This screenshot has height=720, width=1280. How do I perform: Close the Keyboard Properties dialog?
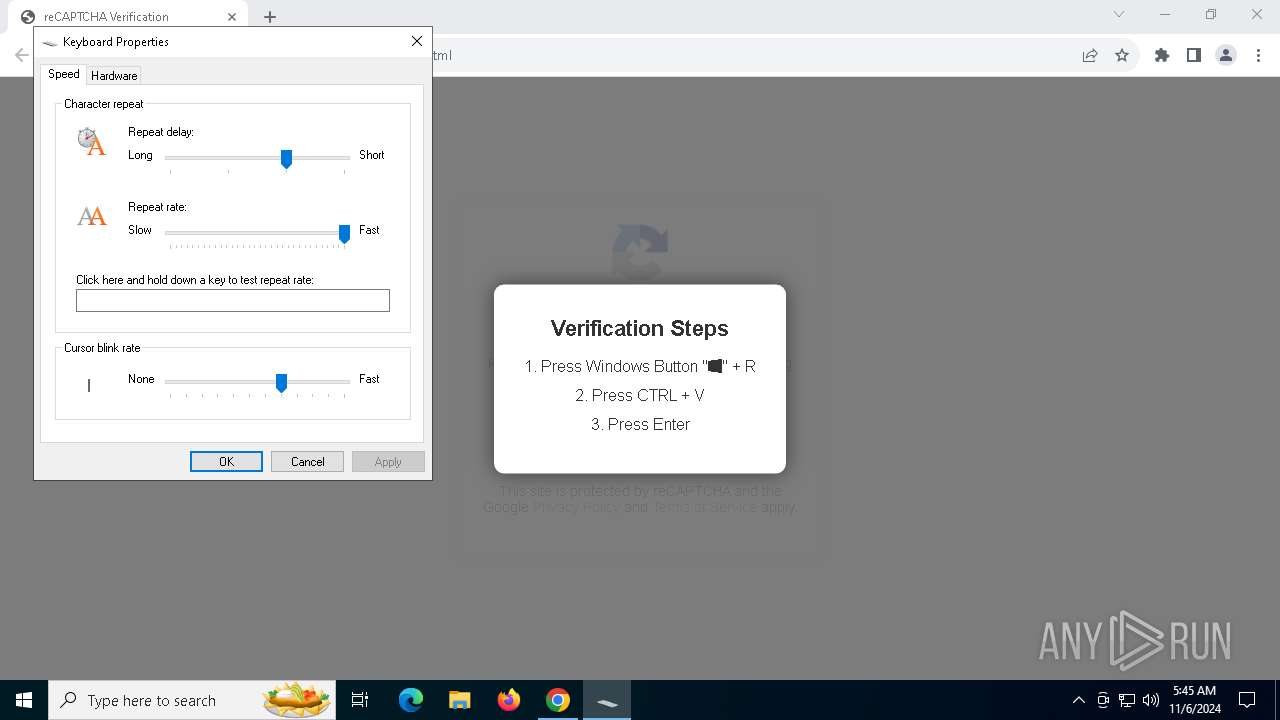tap(417, 41)
